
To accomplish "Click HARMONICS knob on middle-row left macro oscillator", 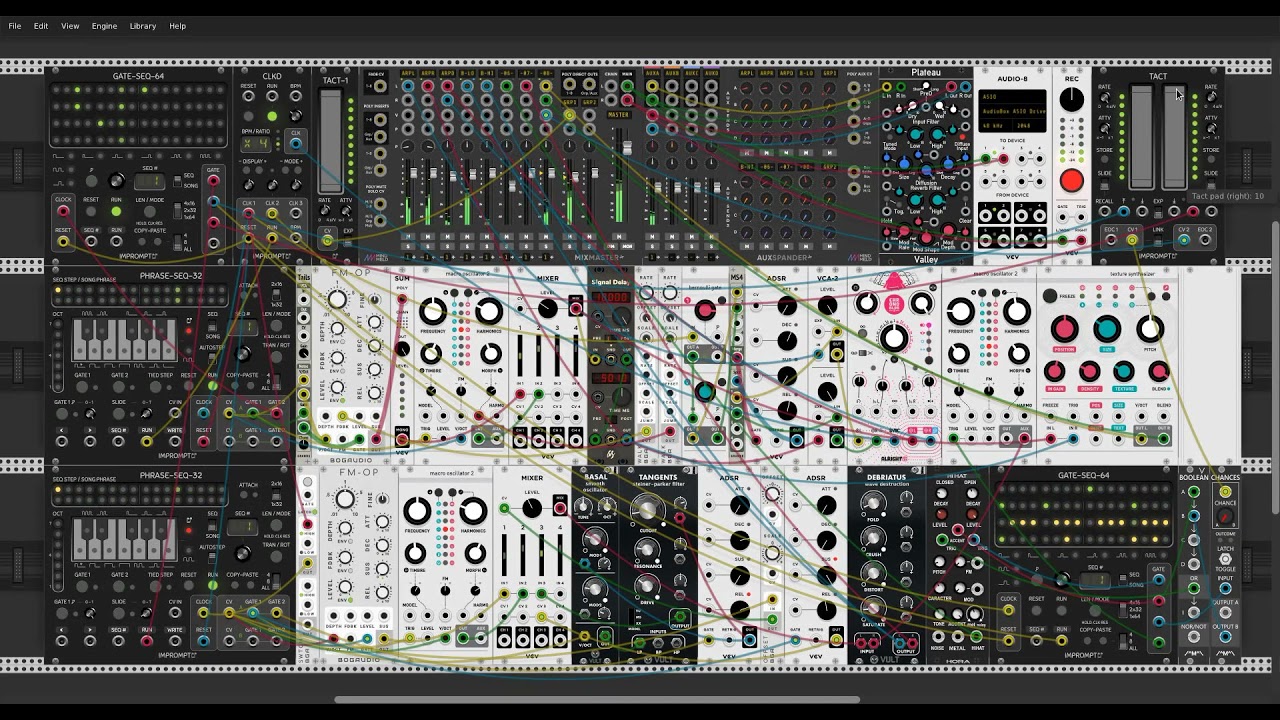I will (489, 310).
